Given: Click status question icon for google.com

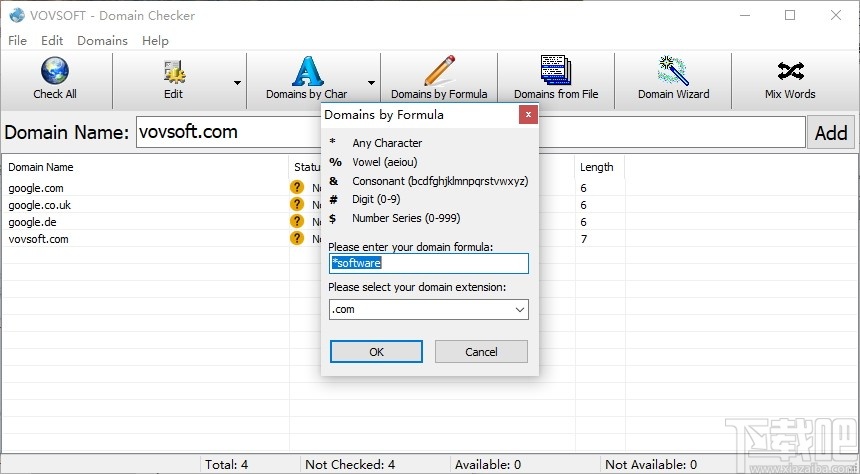Looking at the screenshot, I should point(297,188).
